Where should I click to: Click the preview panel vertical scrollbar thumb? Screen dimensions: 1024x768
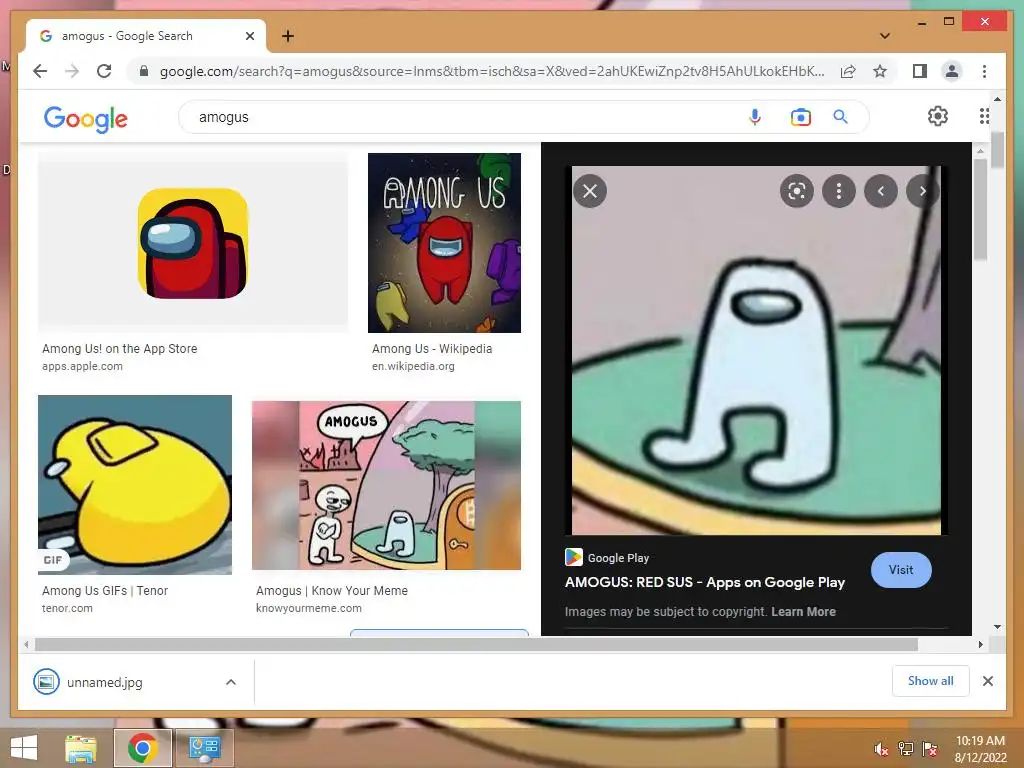980,210
